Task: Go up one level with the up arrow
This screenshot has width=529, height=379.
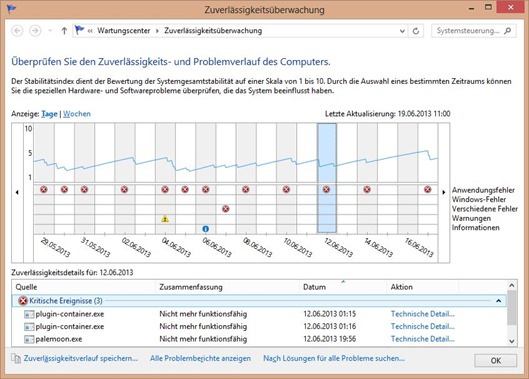Action: click(x=64, y=31)
